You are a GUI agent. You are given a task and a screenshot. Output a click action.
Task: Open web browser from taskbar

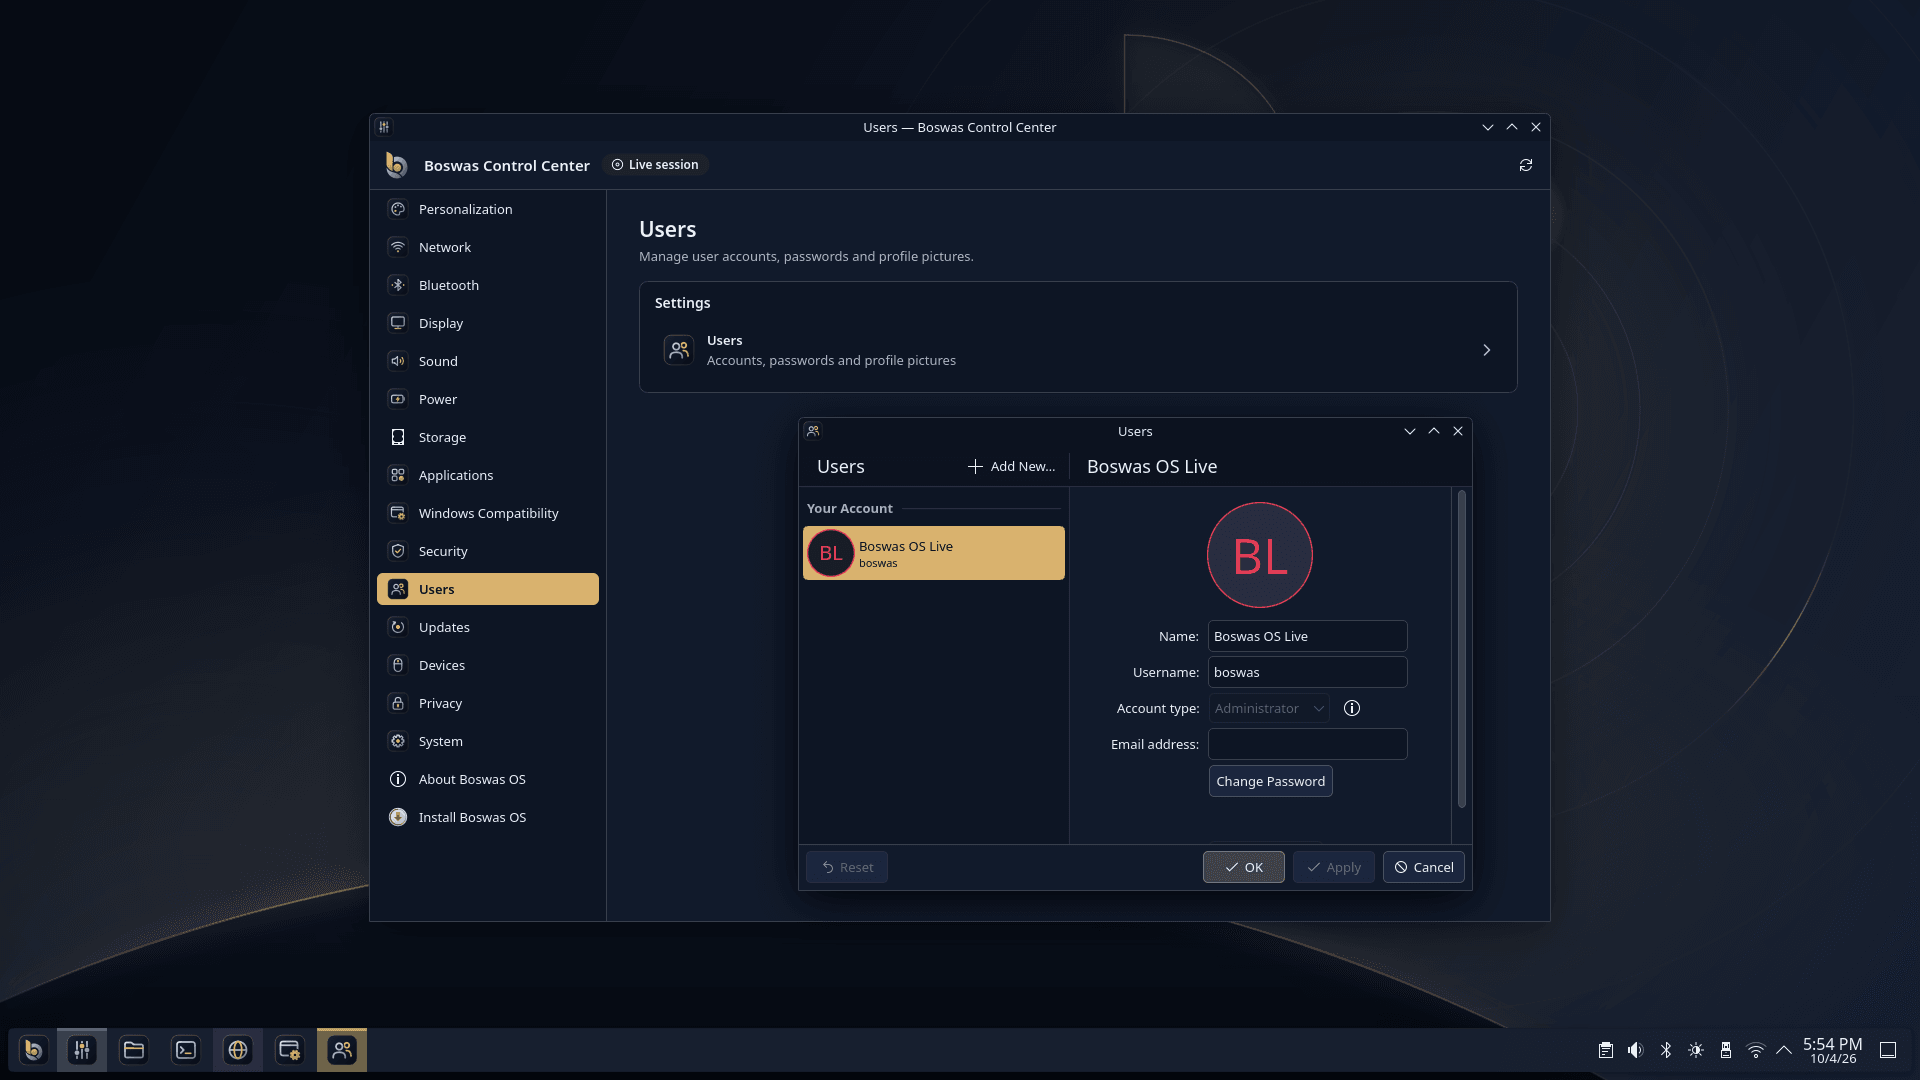click(x=238, y=1050)
